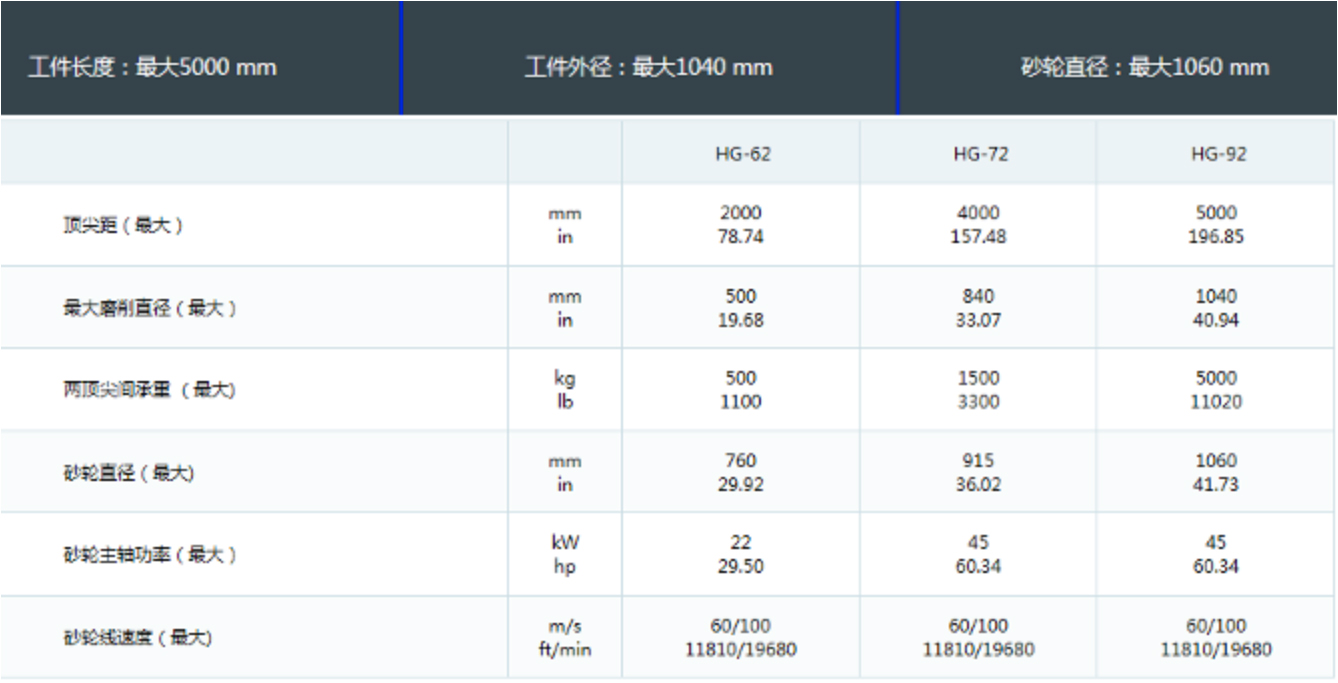Click 11810/19680 under the HG-92 column
Image resolution: width=1338 pixels, height=683 pixels.
coord(1216,650)
